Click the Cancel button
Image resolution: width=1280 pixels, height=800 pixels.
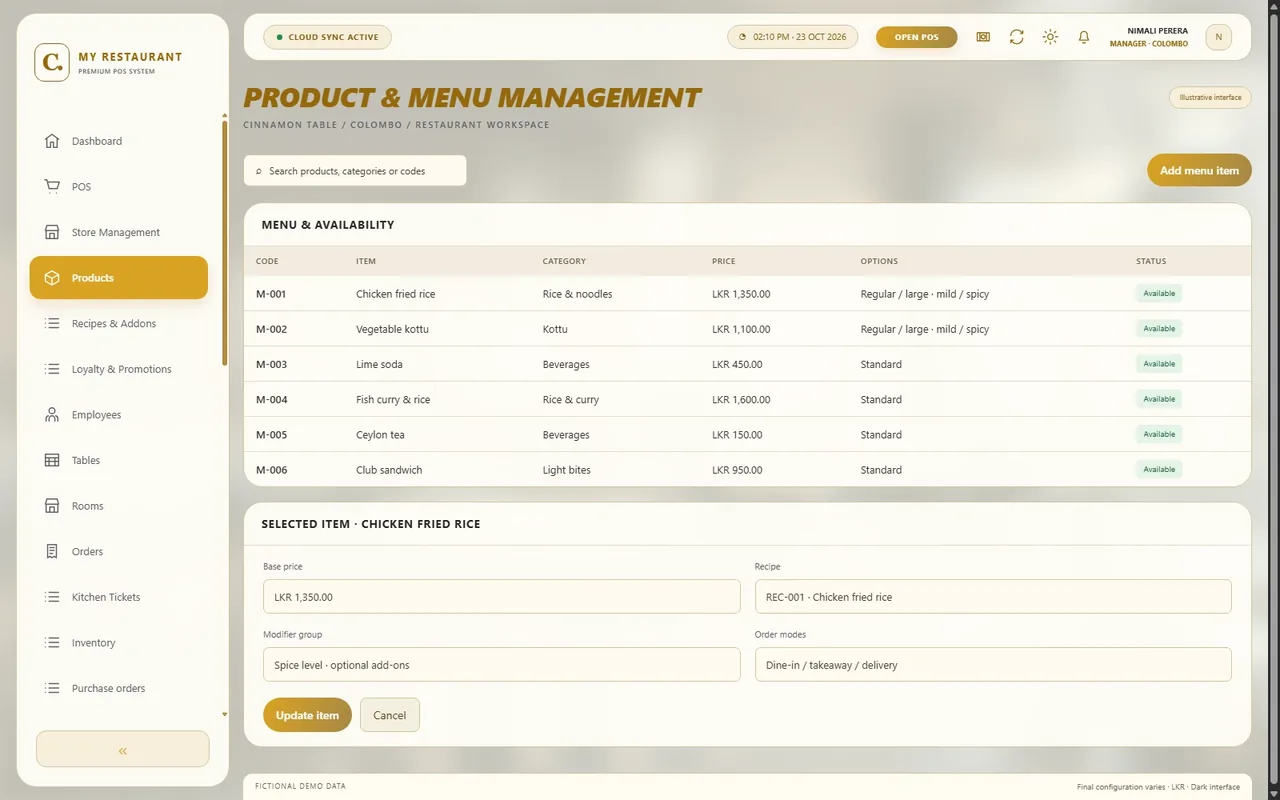tap(390, 715)
